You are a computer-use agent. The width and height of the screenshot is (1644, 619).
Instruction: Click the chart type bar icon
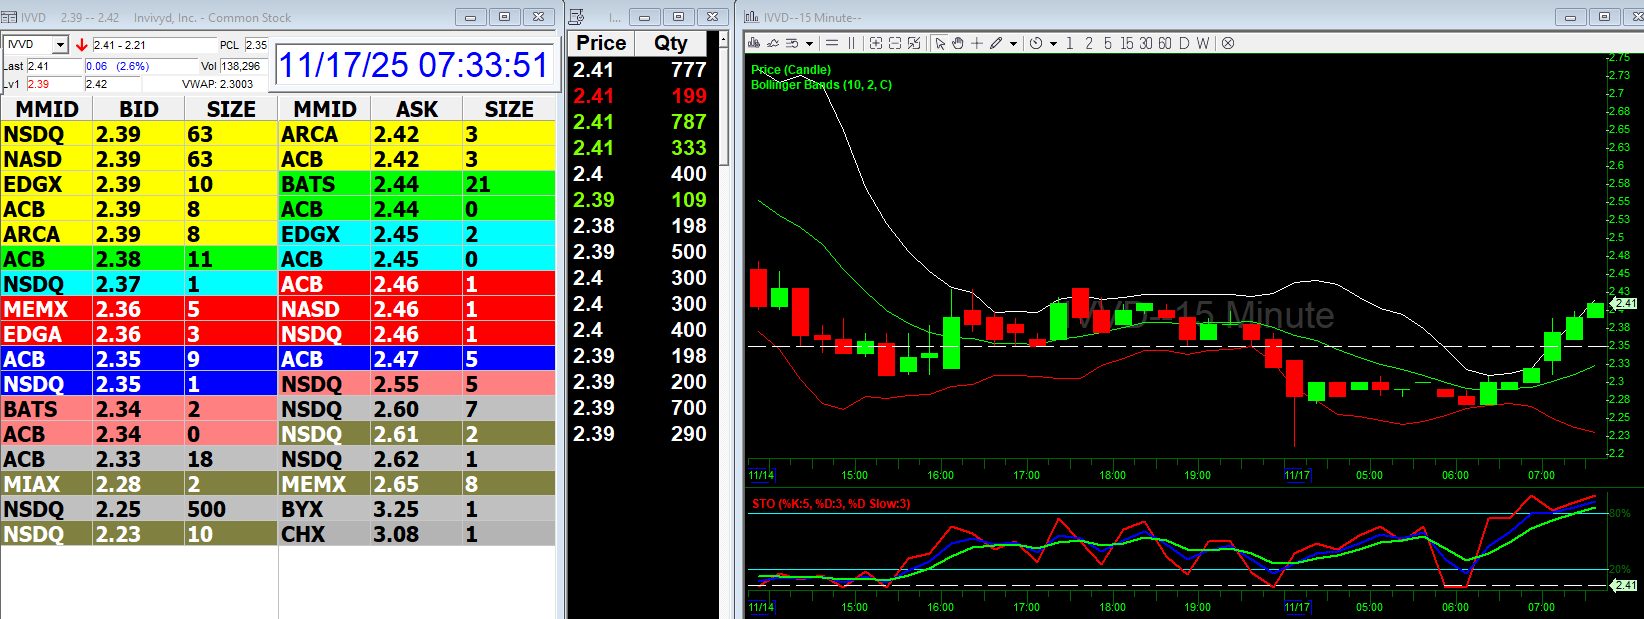click(x=754, y=43)
